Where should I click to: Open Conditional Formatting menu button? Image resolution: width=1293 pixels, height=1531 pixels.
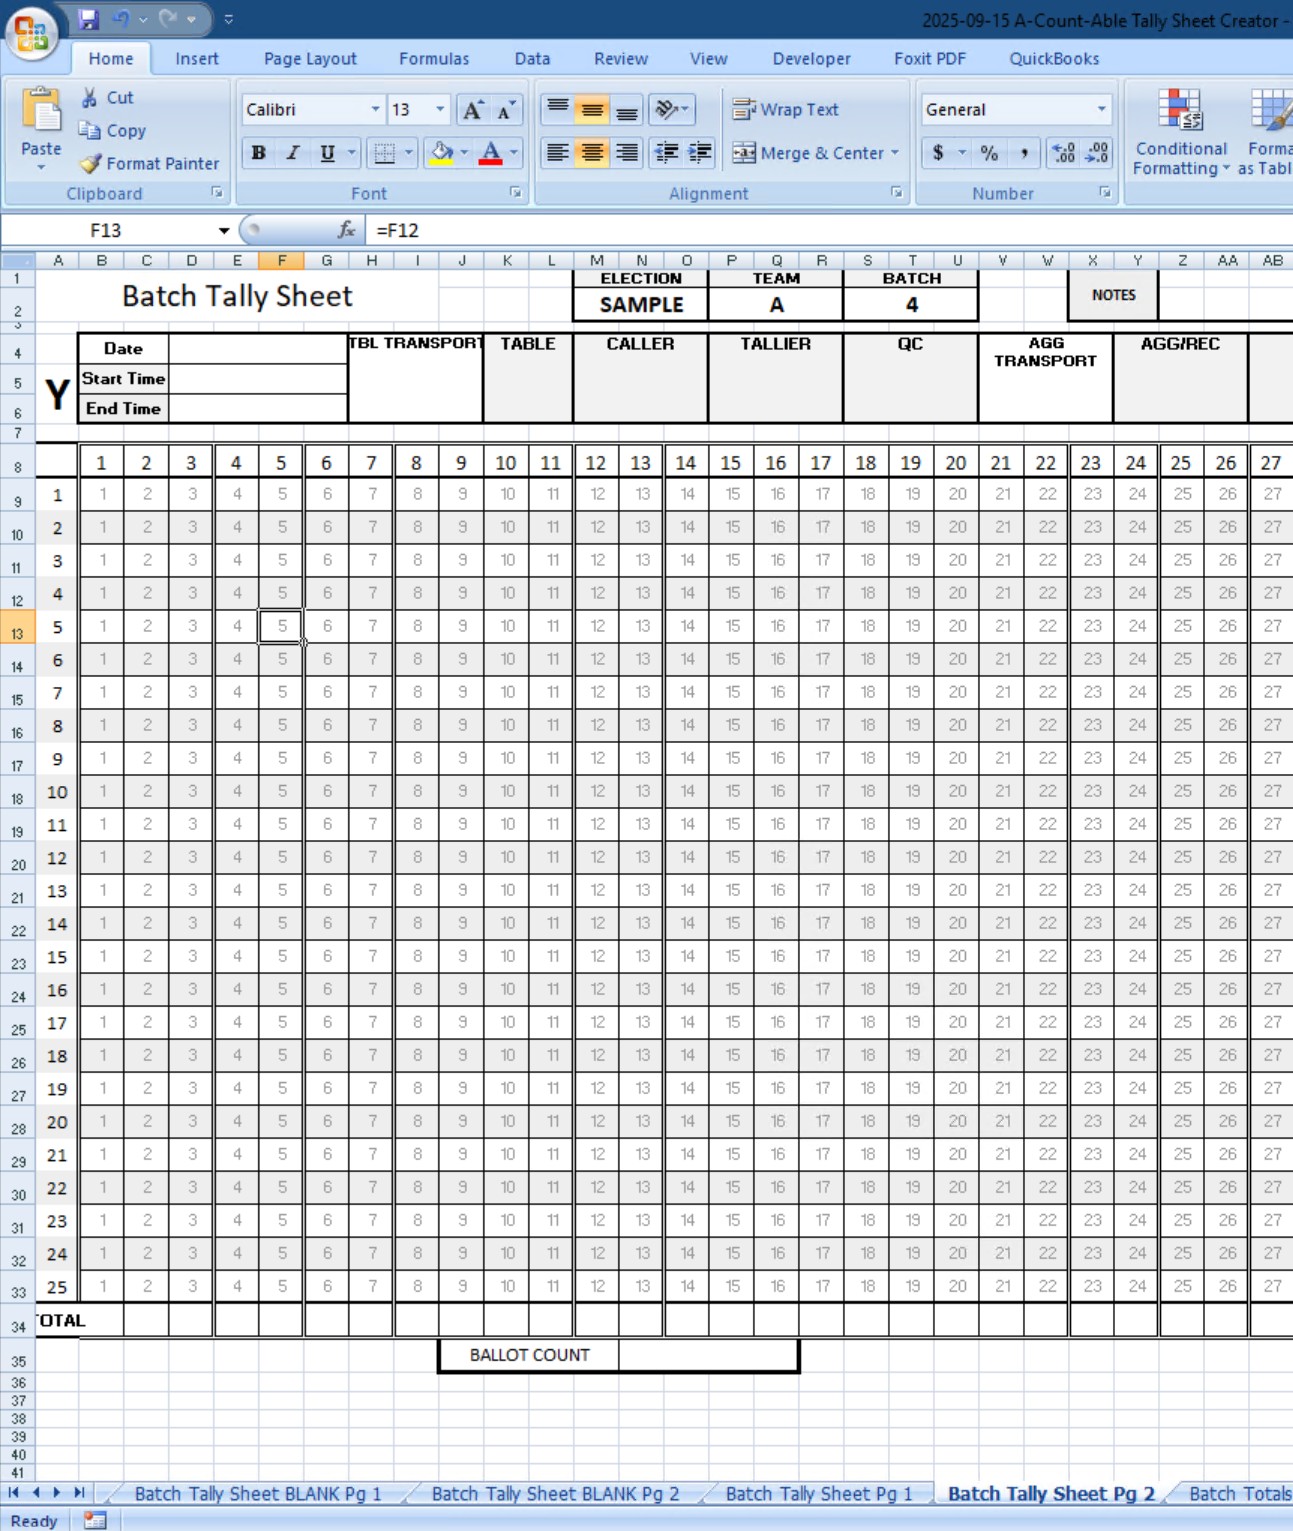pos(1180,132)
